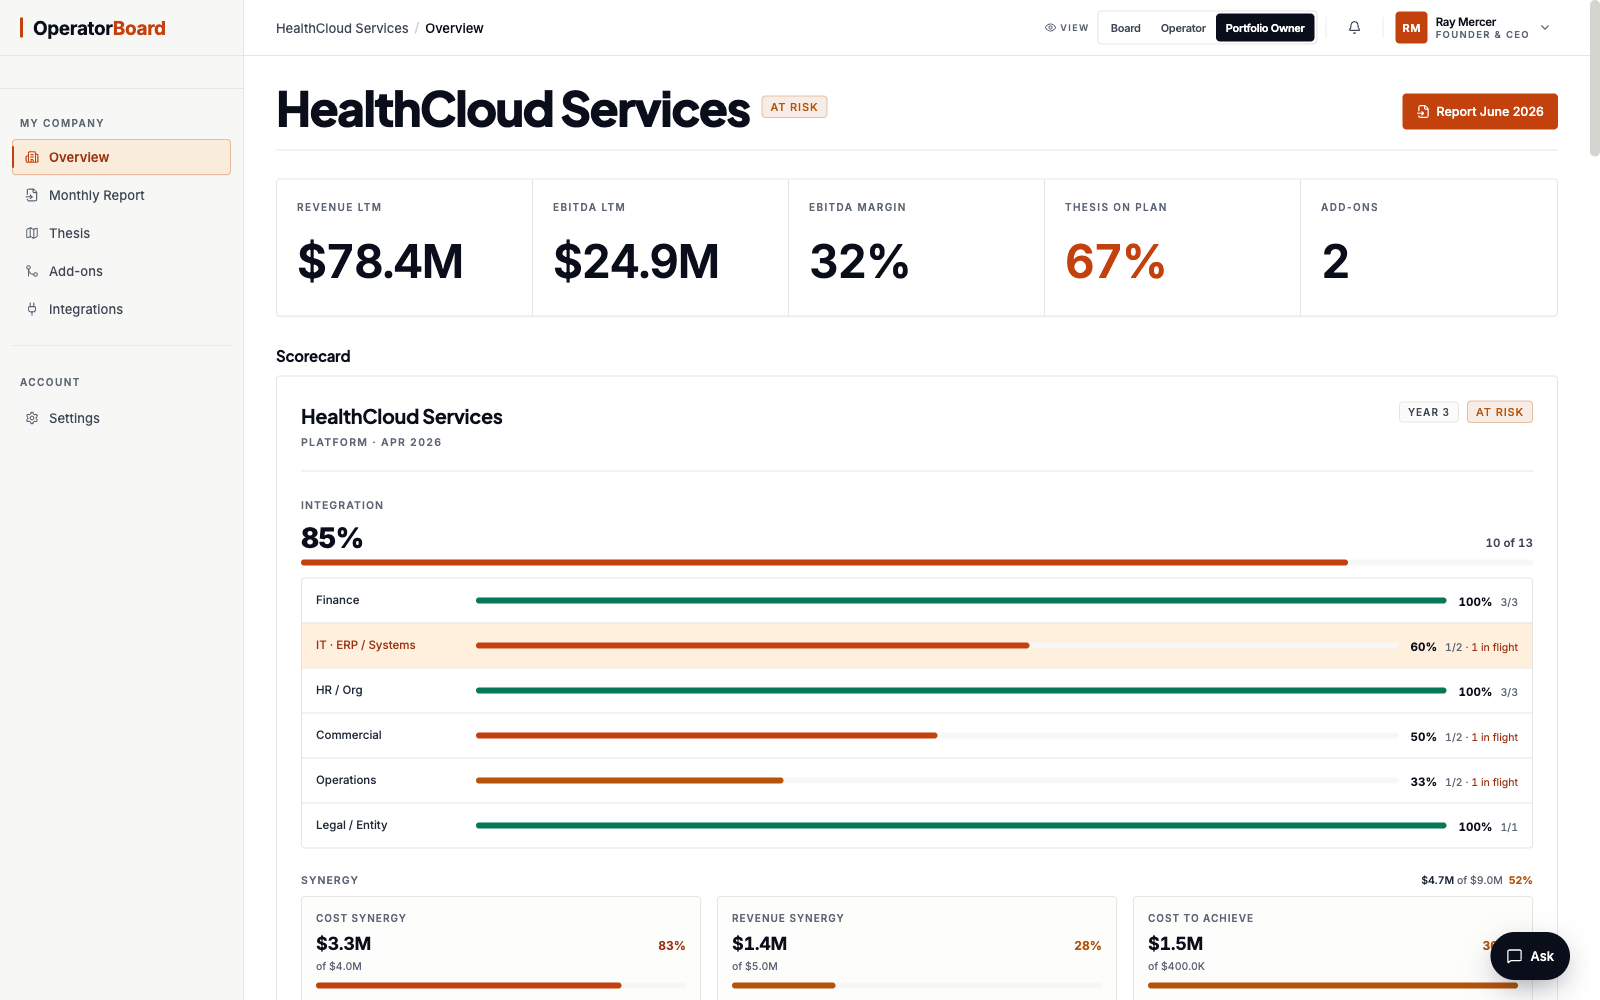Click the Add-ons branch icon

[x=32, y=271]
